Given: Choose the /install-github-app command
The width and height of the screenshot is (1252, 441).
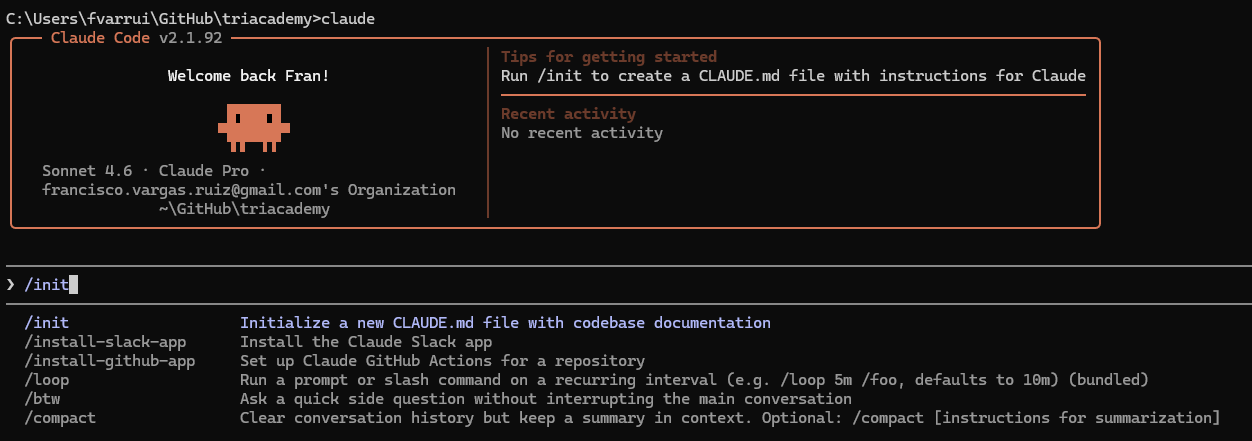Looking at the screenshot, I should (110, 361).
